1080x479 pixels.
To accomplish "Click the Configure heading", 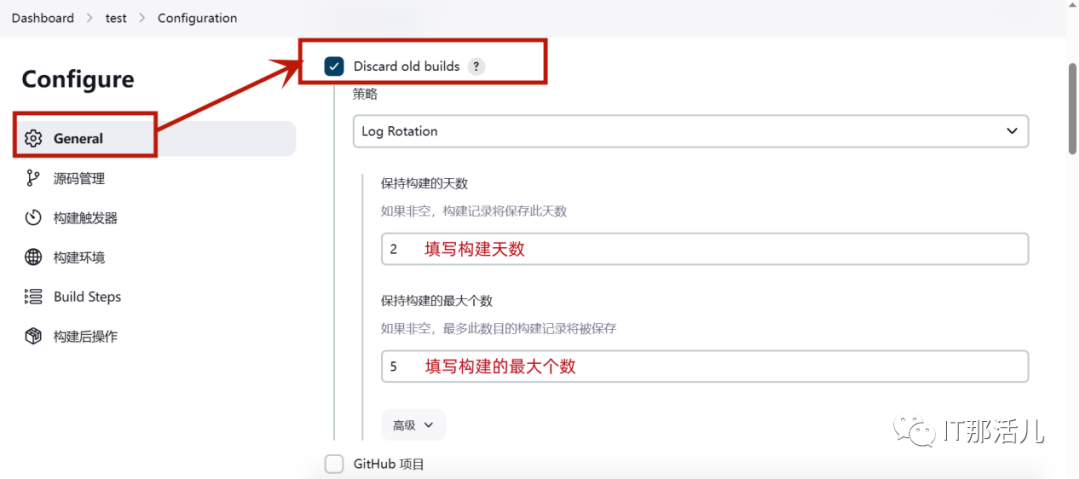I will point(78,79).
